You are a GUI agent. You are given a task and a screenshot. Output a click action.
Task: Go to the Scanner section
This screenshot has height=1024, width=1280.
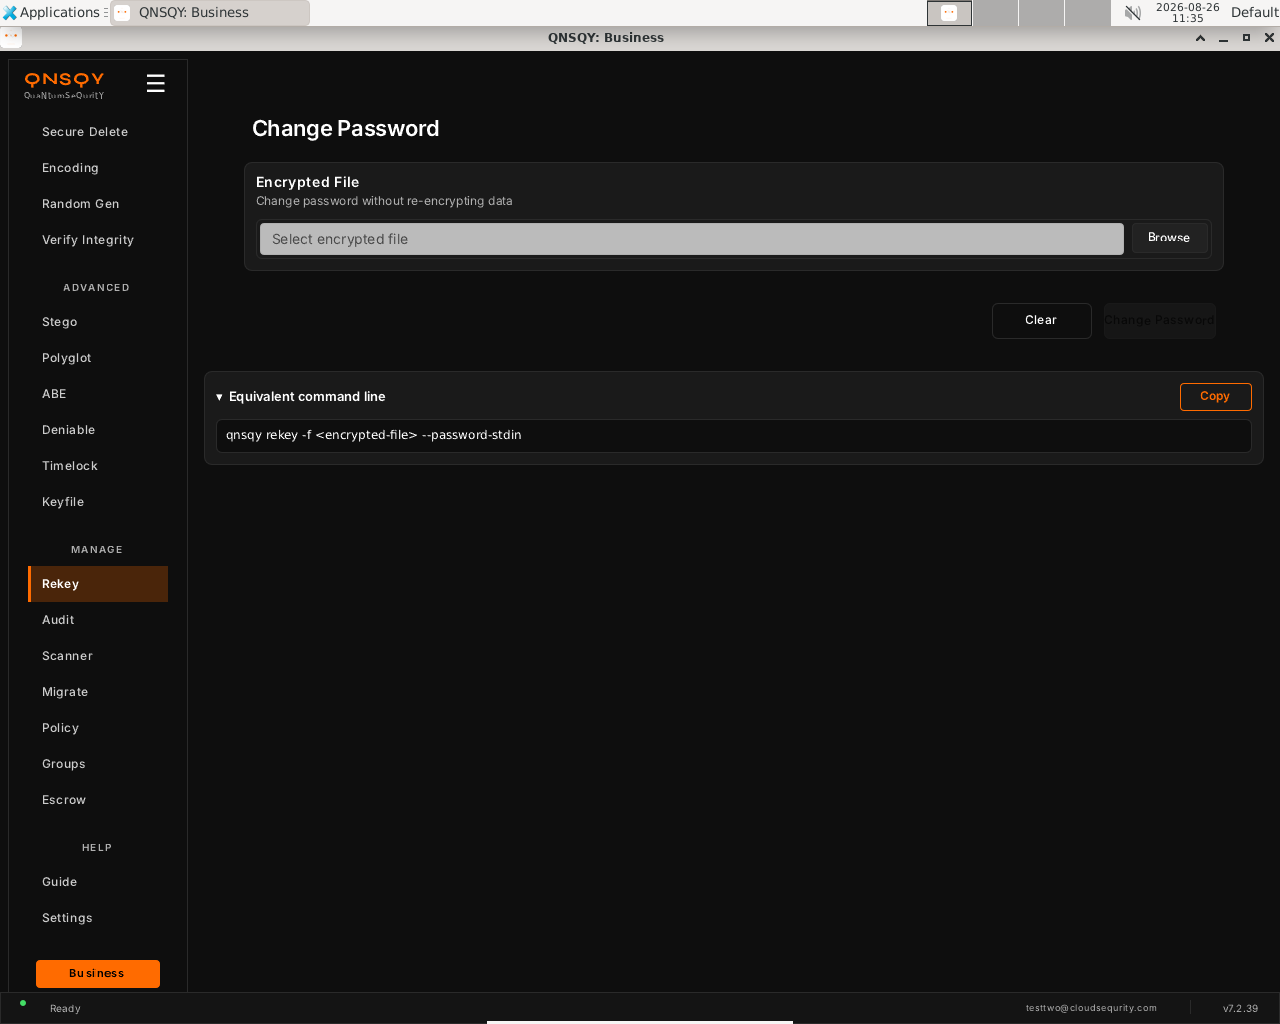point(98,656)
